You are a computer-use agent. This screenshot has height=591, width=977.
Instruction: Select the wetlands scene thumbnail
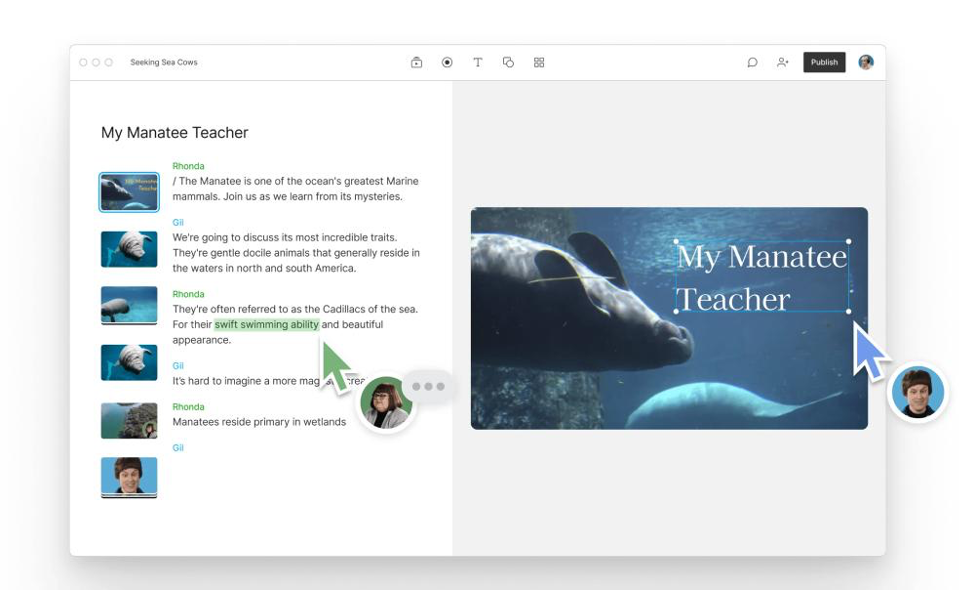[129, 421]
